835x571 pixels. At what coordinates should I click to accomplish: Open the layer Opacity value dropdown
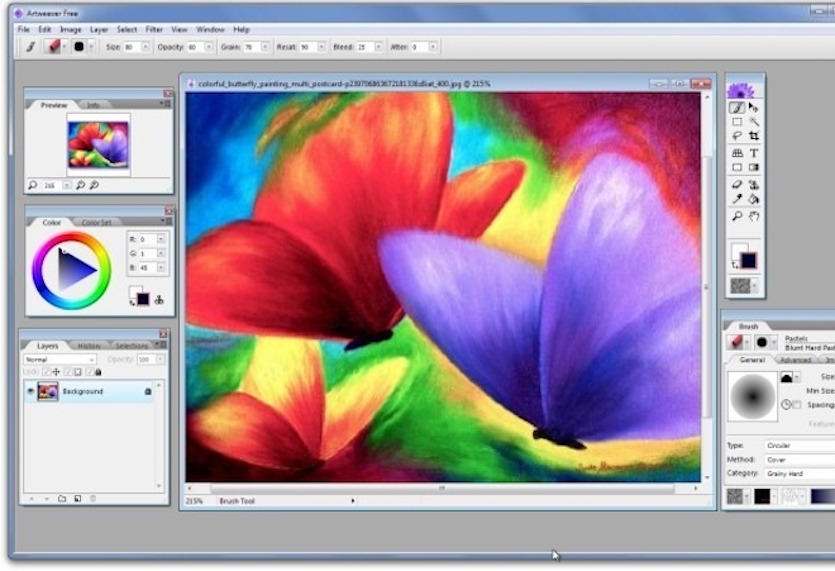tap(160, 360)
